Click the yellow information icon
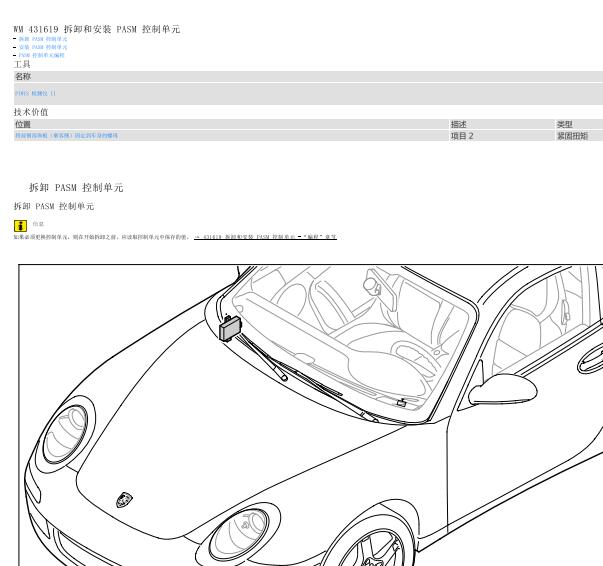The width and height of the screenshot is (603, 566). pyautogui.click(x=20, y=226)
